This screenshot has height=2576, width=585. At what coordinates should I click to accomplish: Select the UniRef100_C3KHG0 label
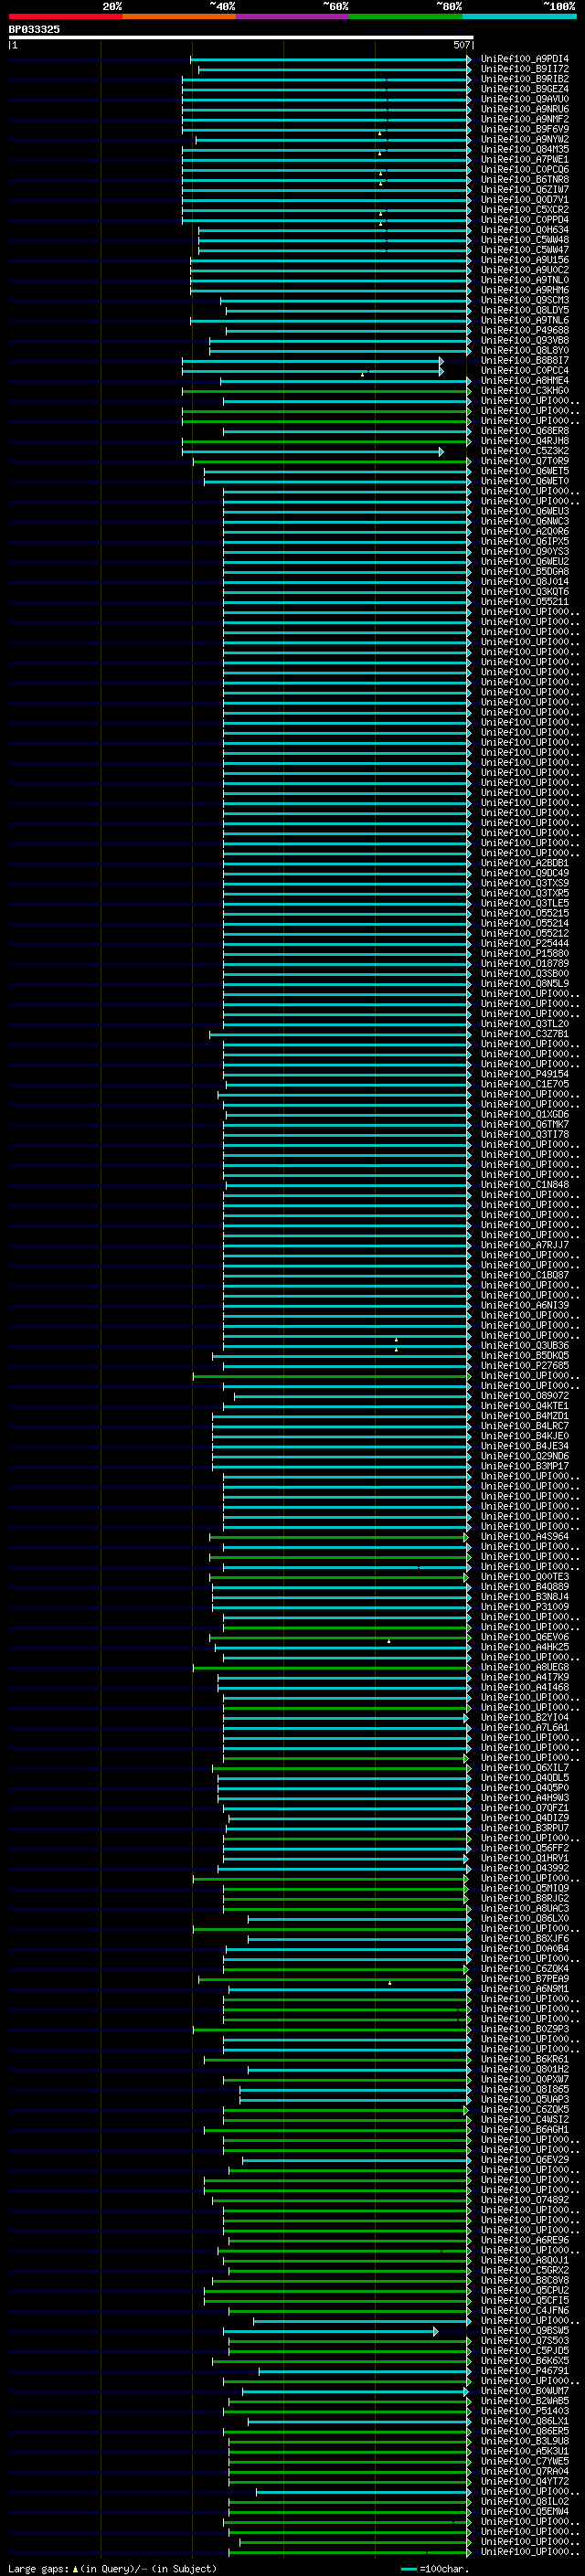coord(525,391)
